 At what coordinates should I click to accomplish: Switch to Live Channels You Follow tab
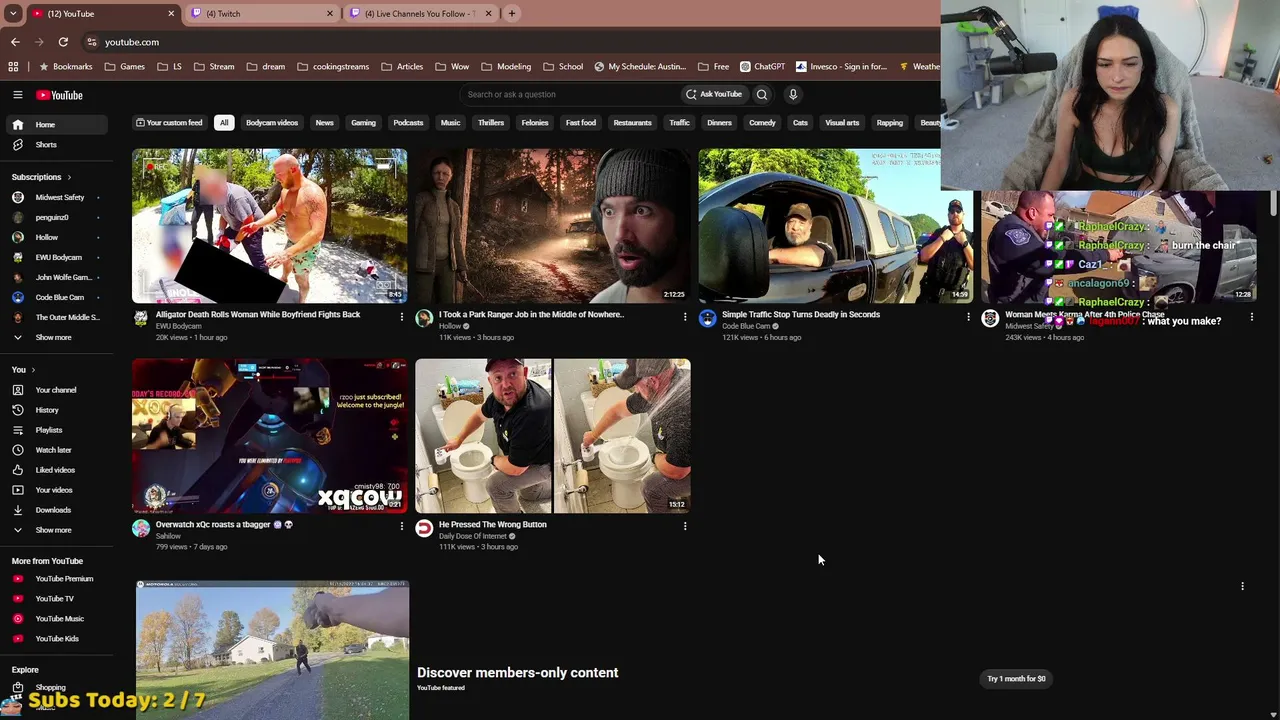(x=420, y=14)
